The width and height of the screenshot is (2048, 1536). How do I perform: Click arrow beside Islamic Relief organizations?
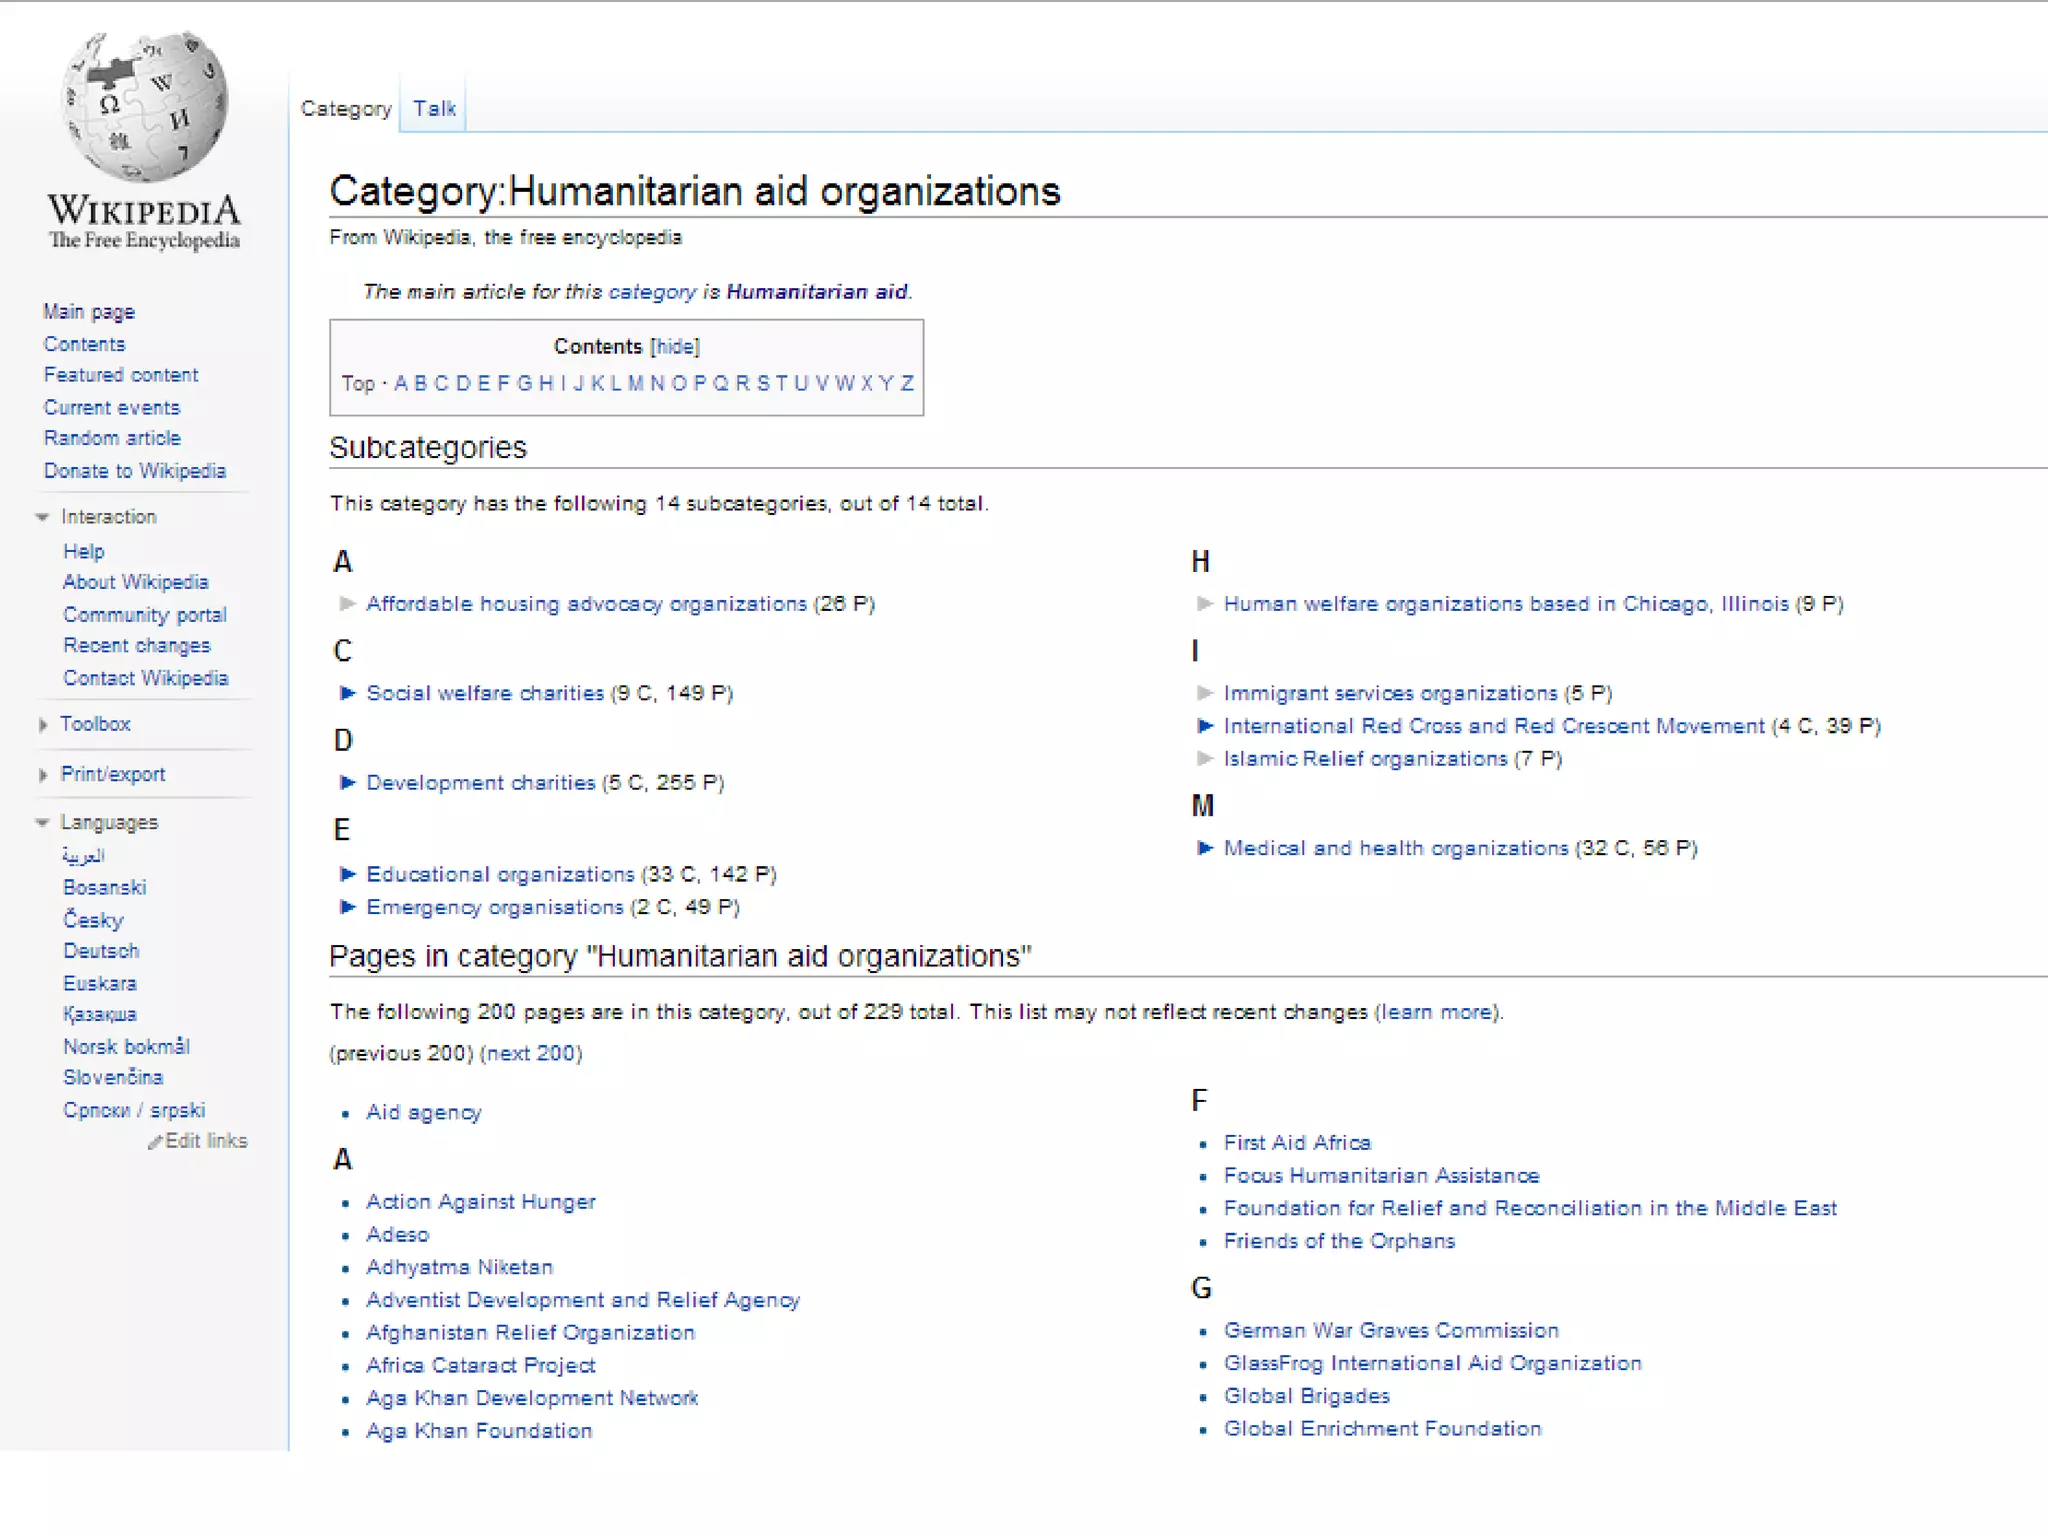tap(1205, 759)
